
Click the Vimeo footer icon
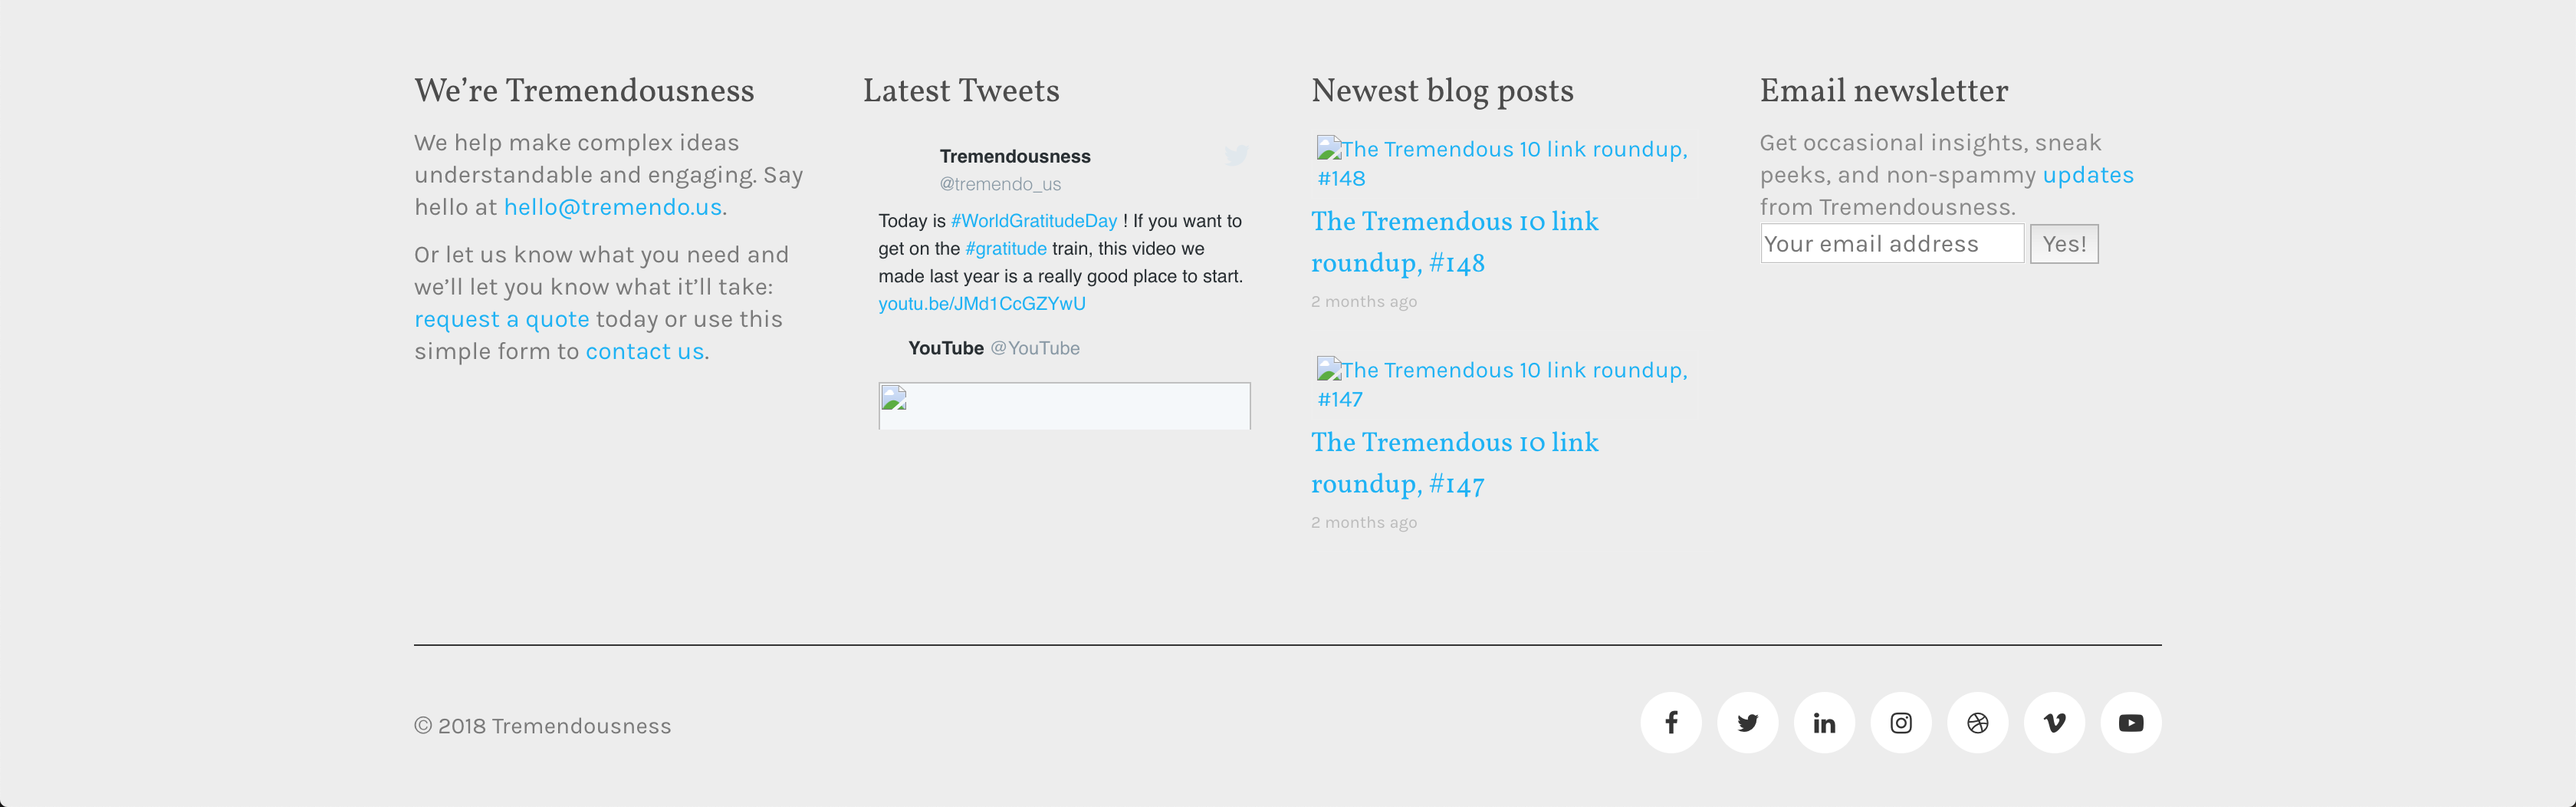(x=2054, y=723)
